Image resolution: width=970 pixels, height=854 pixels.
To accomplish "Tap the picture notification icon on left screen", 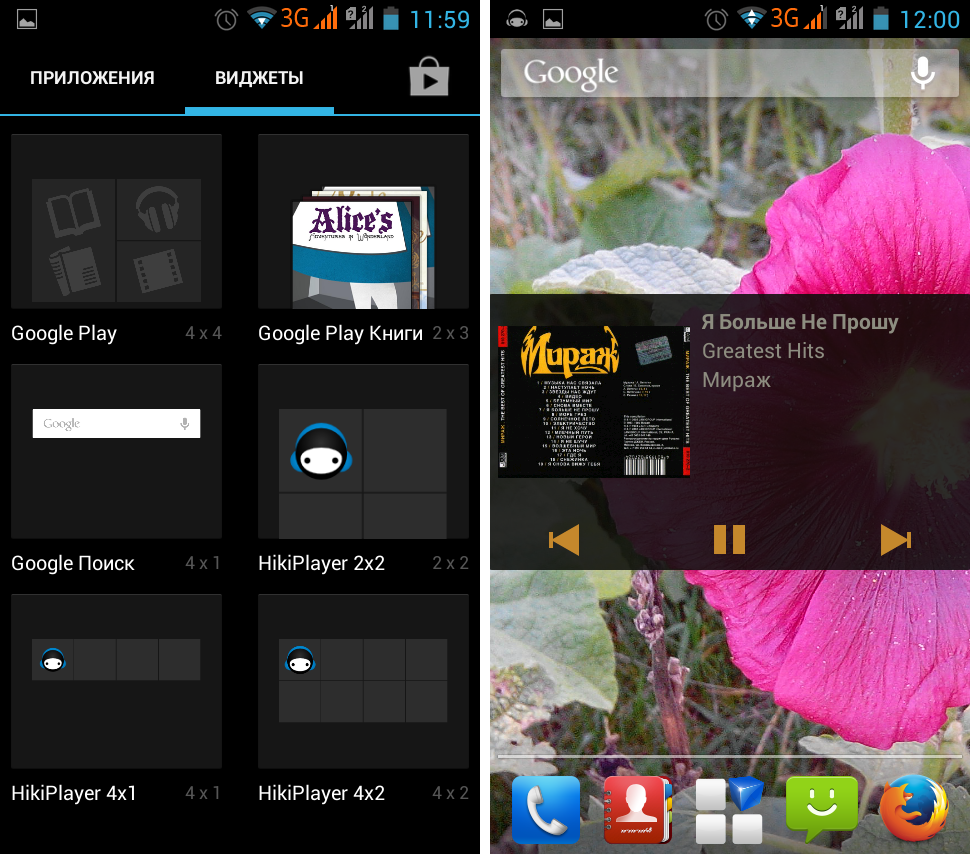I will [27, 20].
